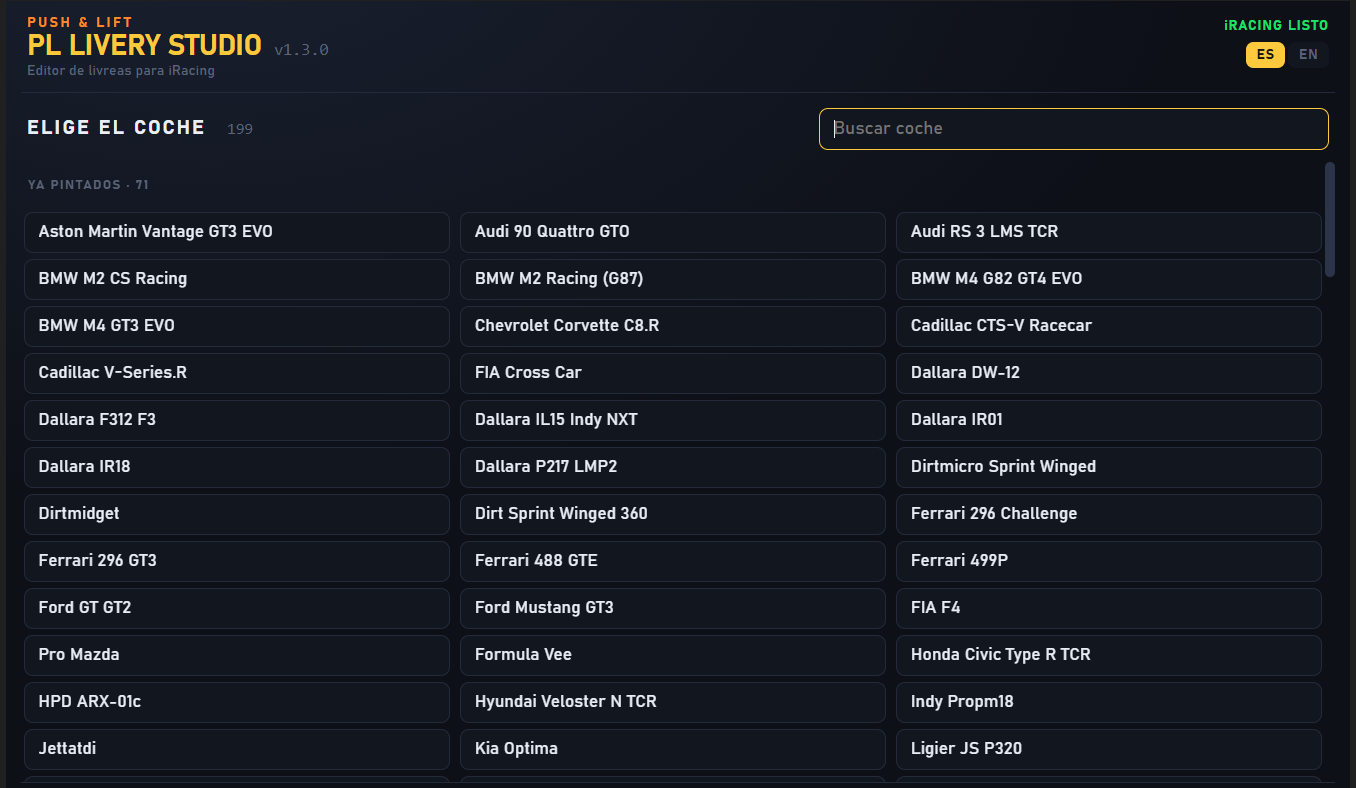The height and width of the screenshot is (788, 1356).
Task: Select Dallara IR01
Action: pyautogui.click(x=1109, y=420)
